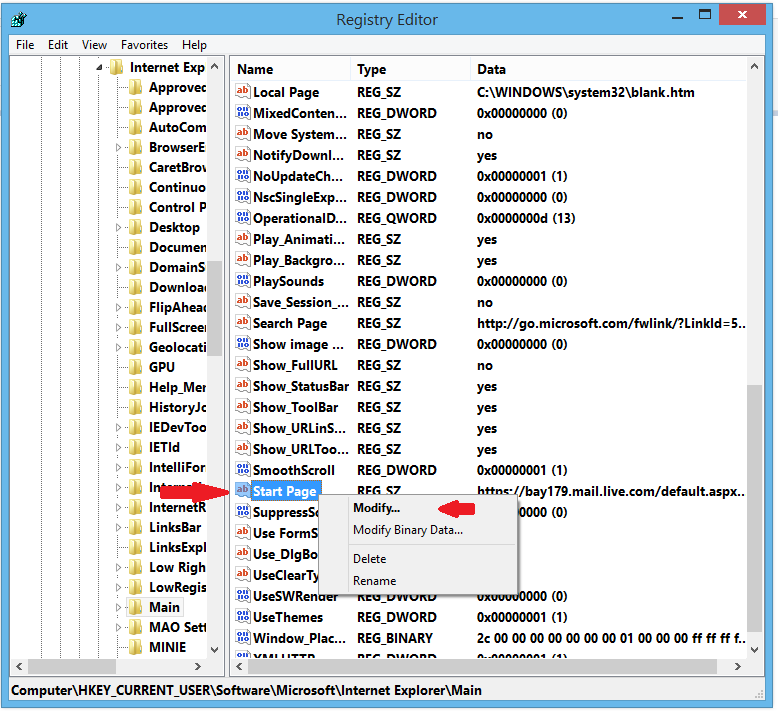The width and height of the screenshot is (778, 711).
Task: Select the AutoCom... key in tree
Action: [177, 128]
